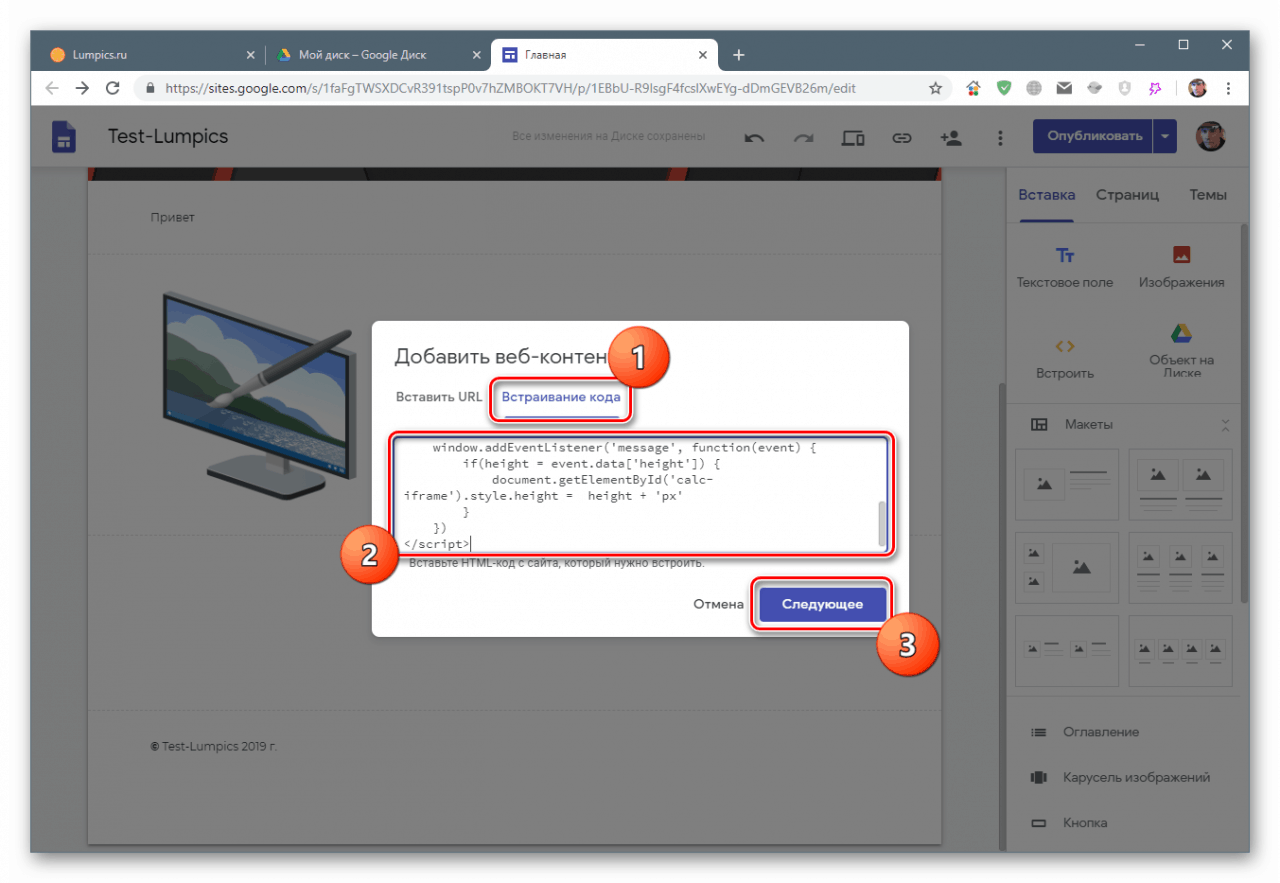Open the green shield extension
Viewport: 1280px width, 883px height.
click(1003, 88)
